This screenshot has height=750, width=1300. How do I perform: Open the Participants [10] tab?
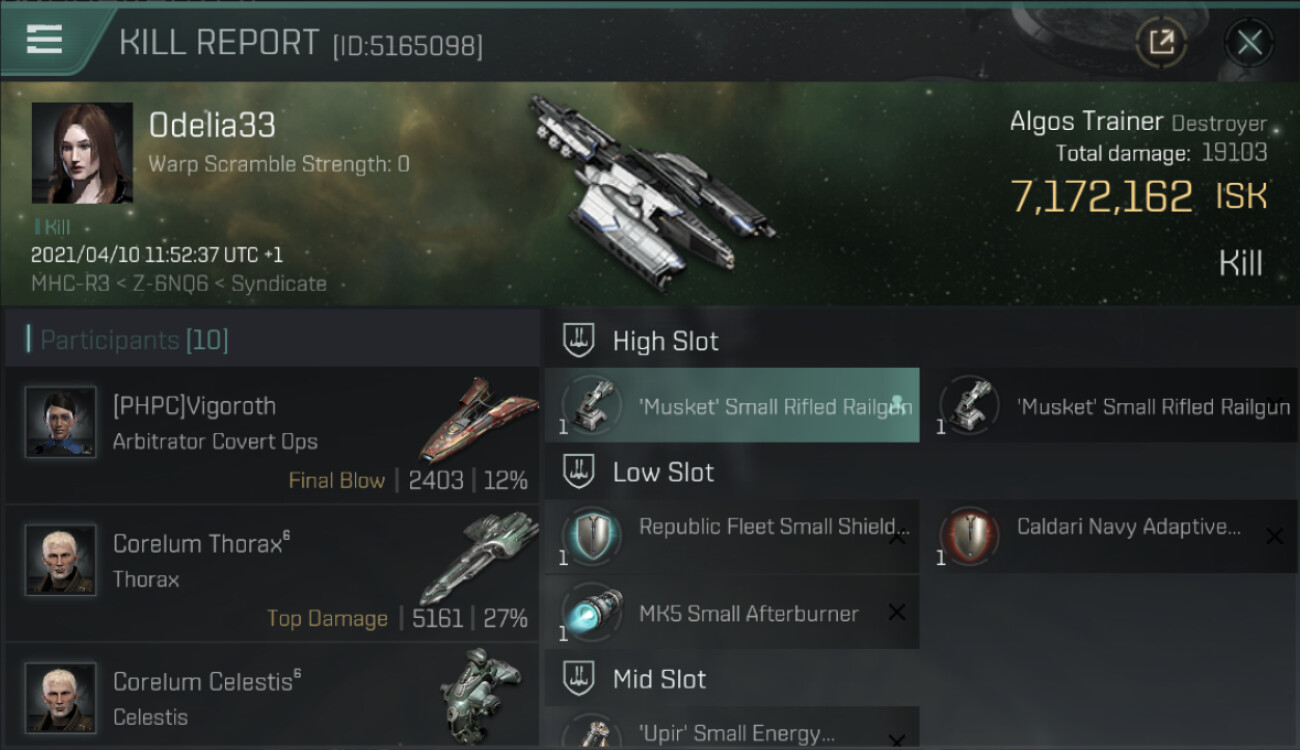(133, 340)
